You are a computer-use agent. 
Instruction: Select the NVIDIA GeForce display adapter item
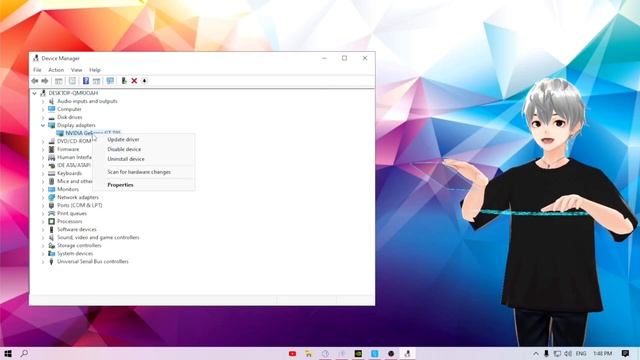(x=93, y=133)
